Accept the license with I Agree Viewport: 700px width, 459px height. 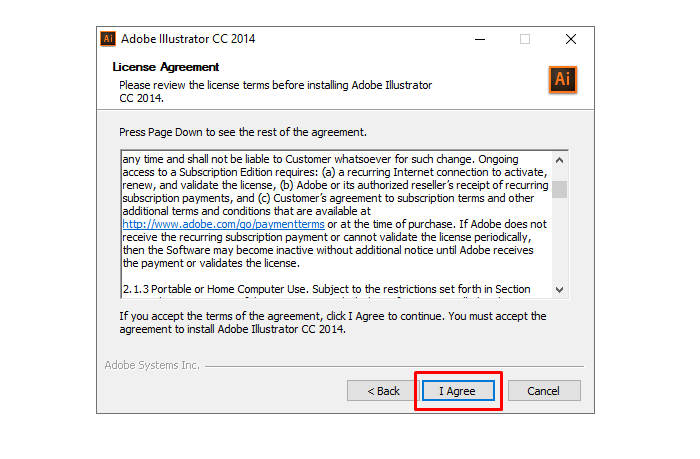[457, 390]
